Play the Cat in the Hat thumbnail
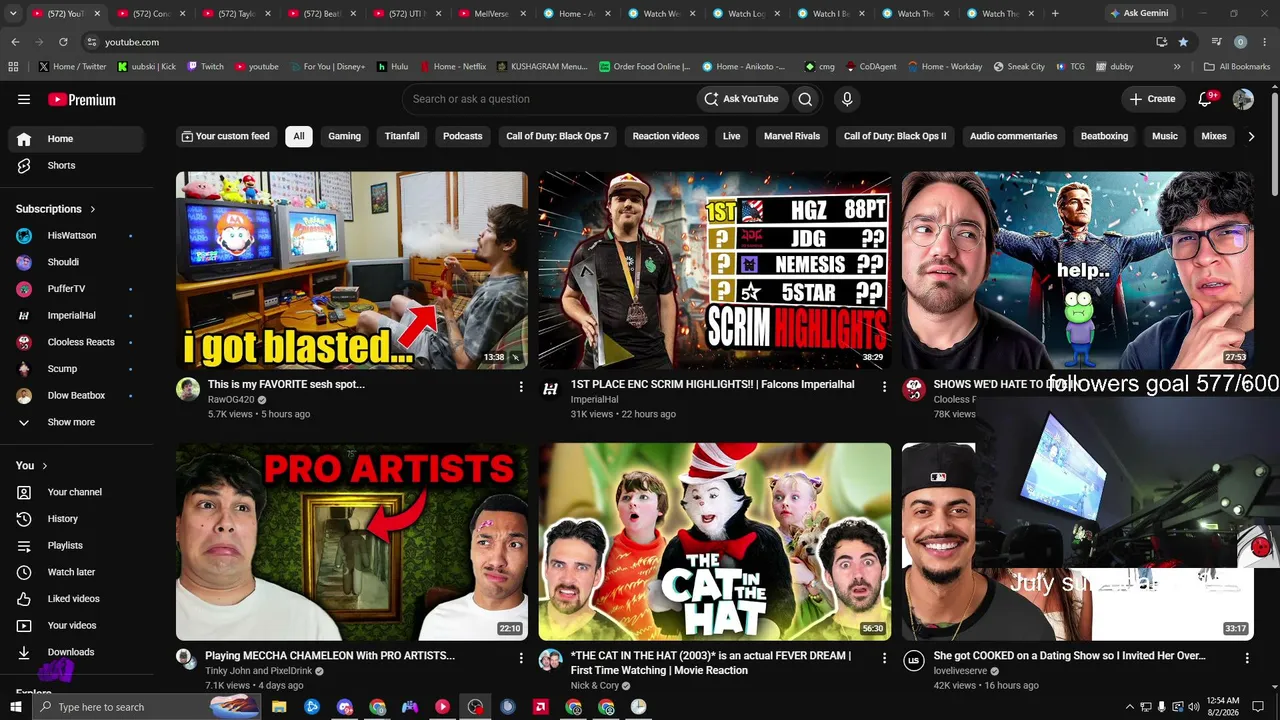1280x720 pixels. [x=715, y=541]
